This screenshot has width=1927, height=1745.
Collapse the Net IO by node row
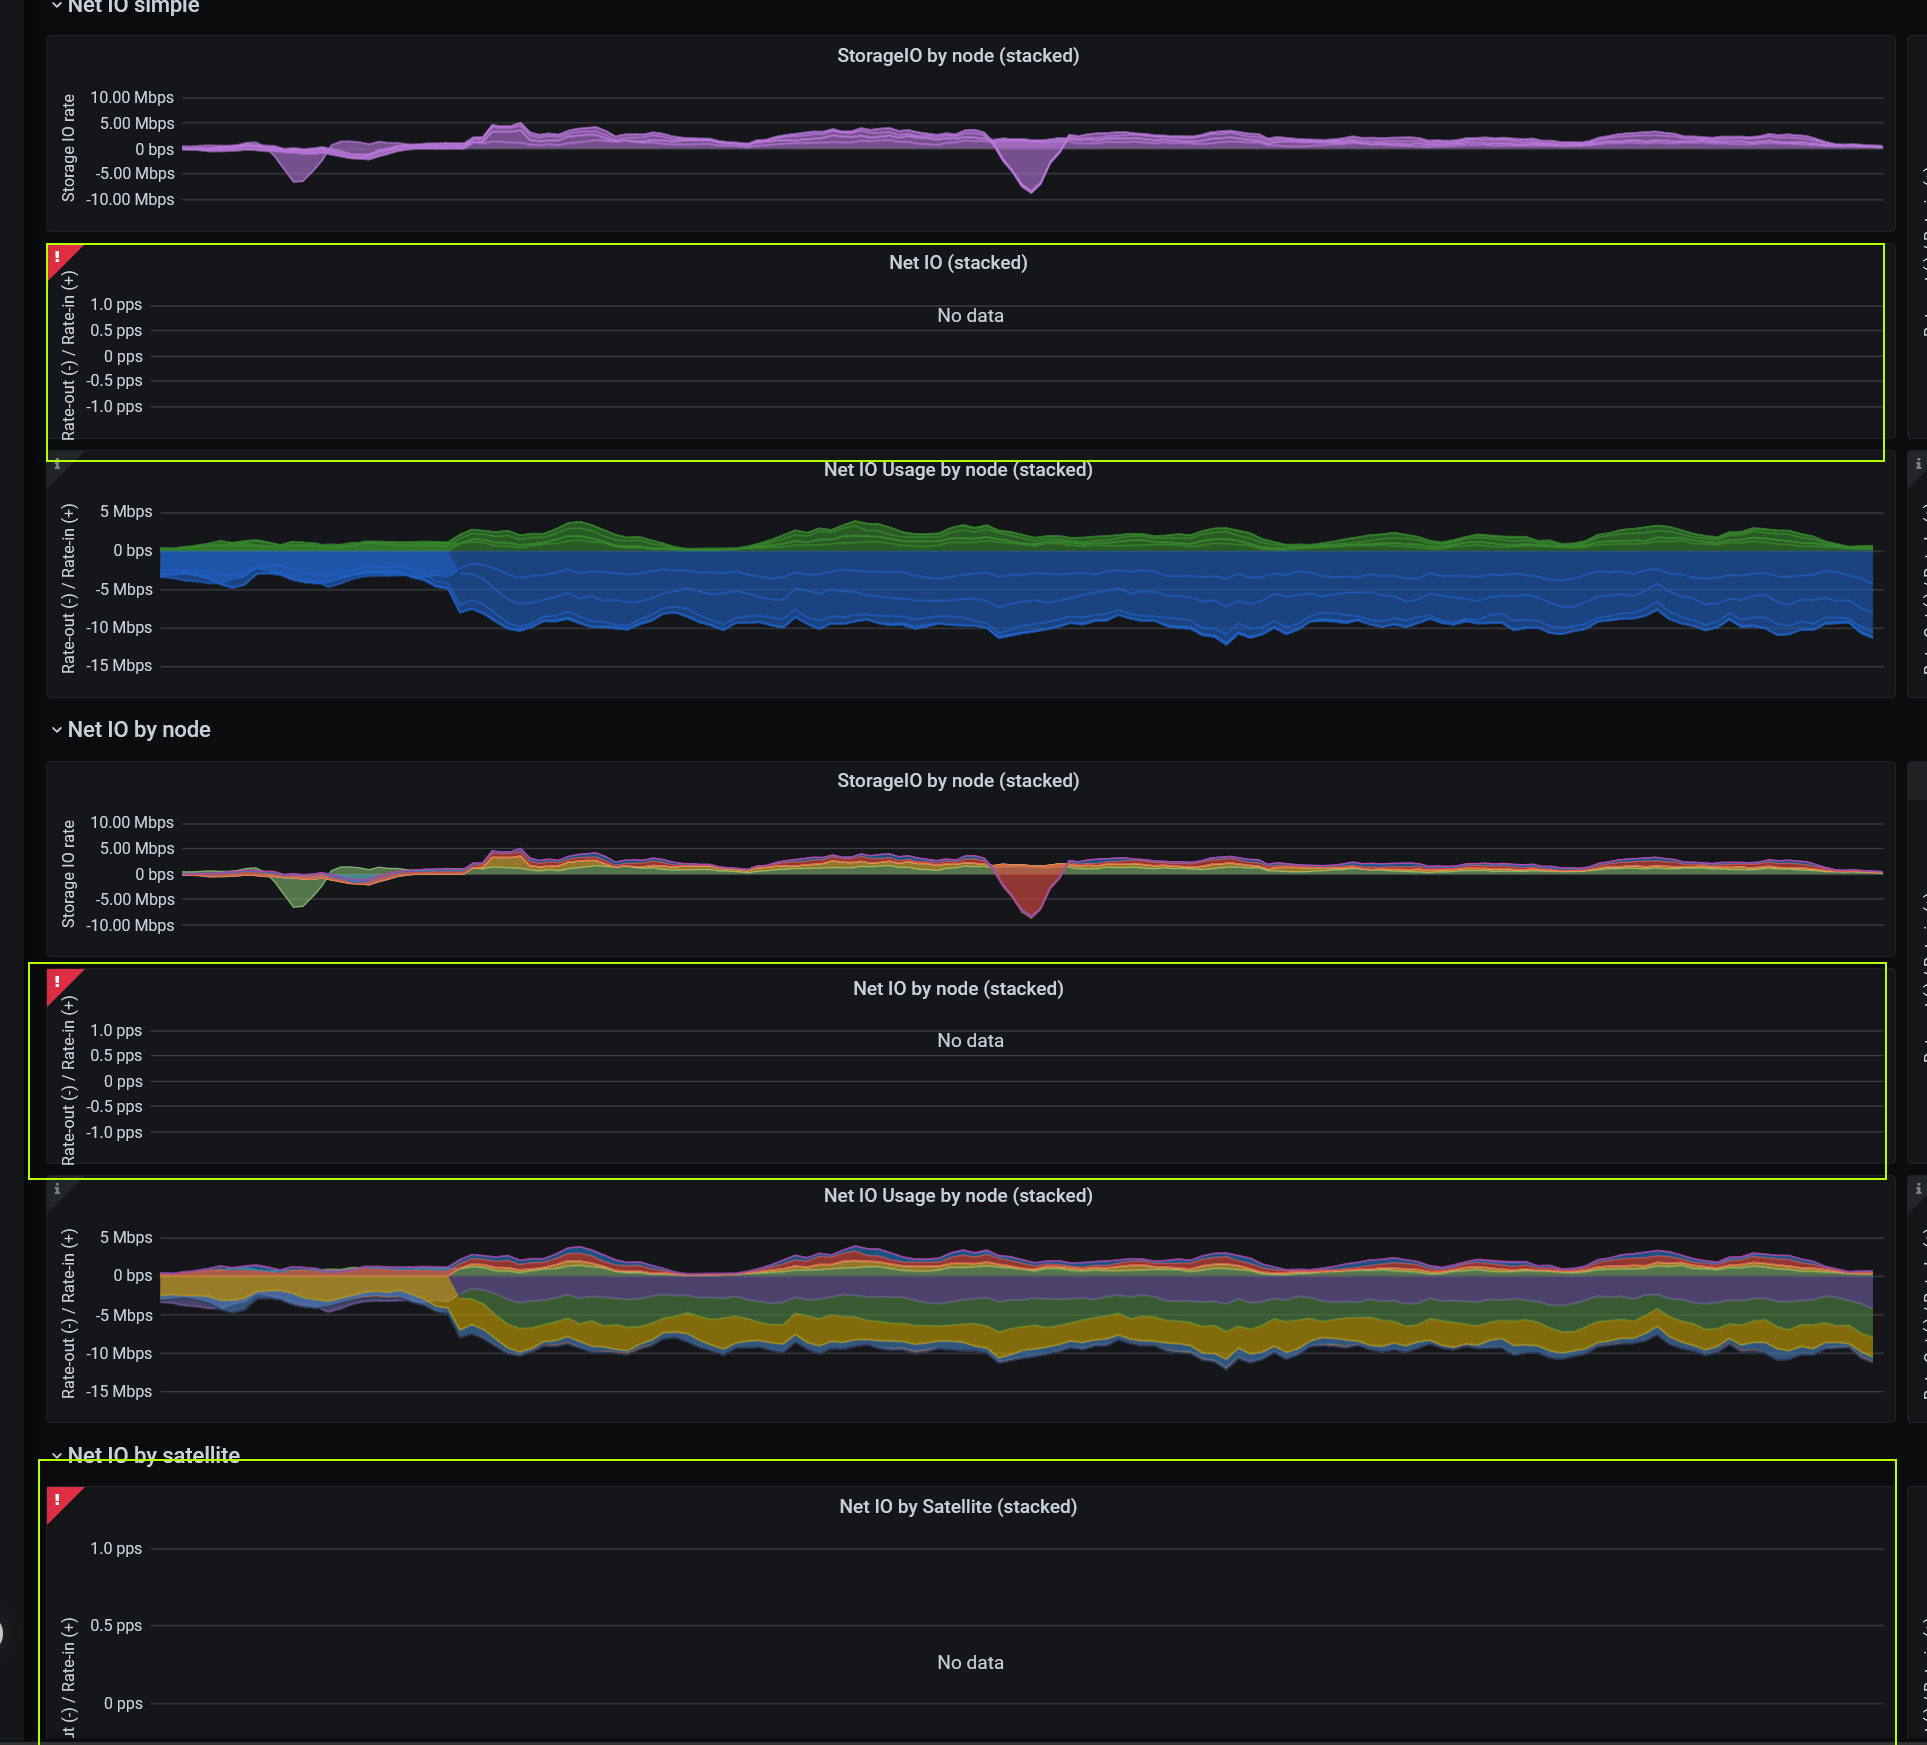point(57,730)
